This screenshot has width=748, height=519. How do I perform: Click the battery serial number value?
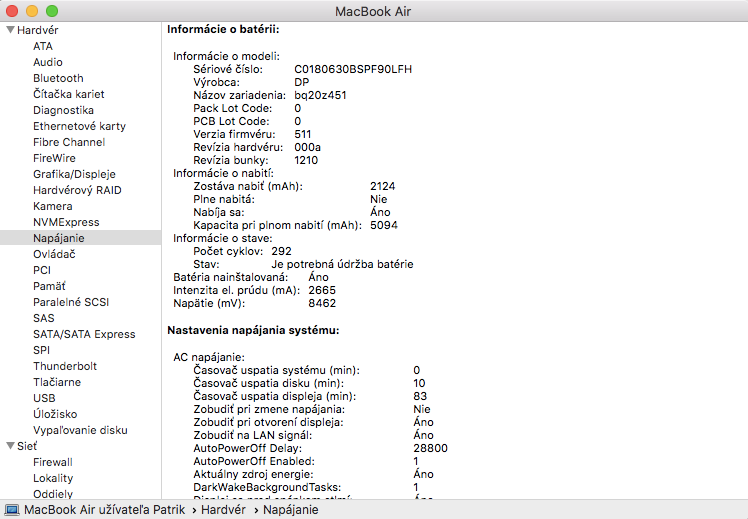point(353,69)
